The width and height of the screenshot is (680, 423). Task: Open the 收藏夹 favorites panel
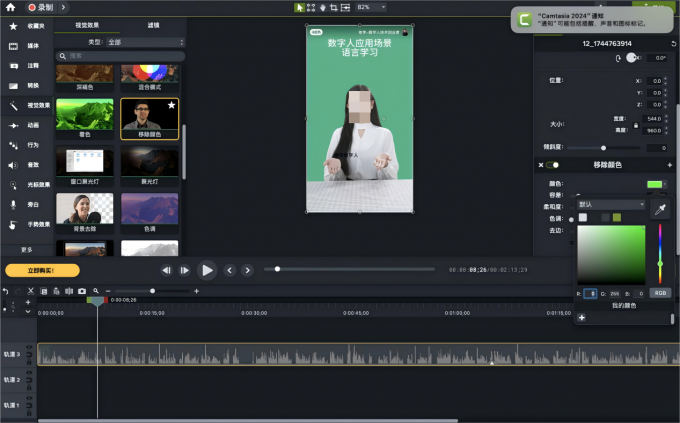tap(27, 26)
